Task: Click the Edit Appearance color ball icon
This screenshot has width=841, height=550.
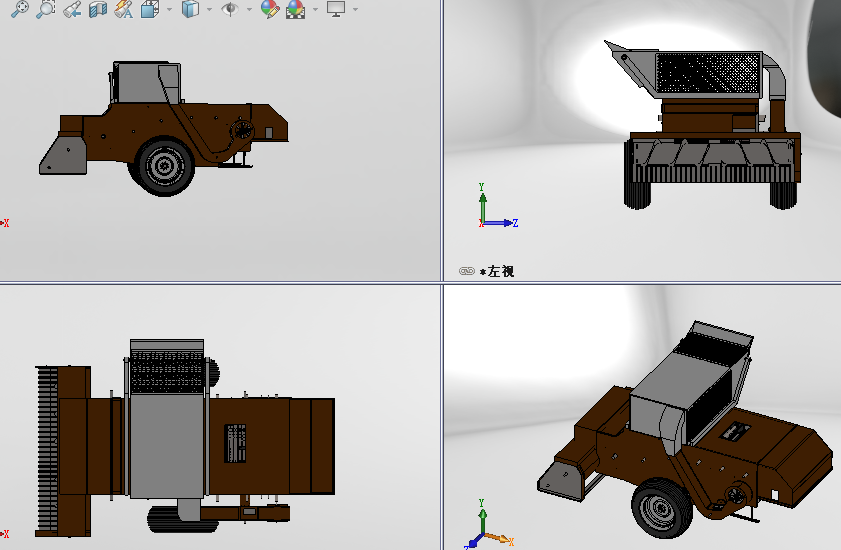Action: coord(270,9)
